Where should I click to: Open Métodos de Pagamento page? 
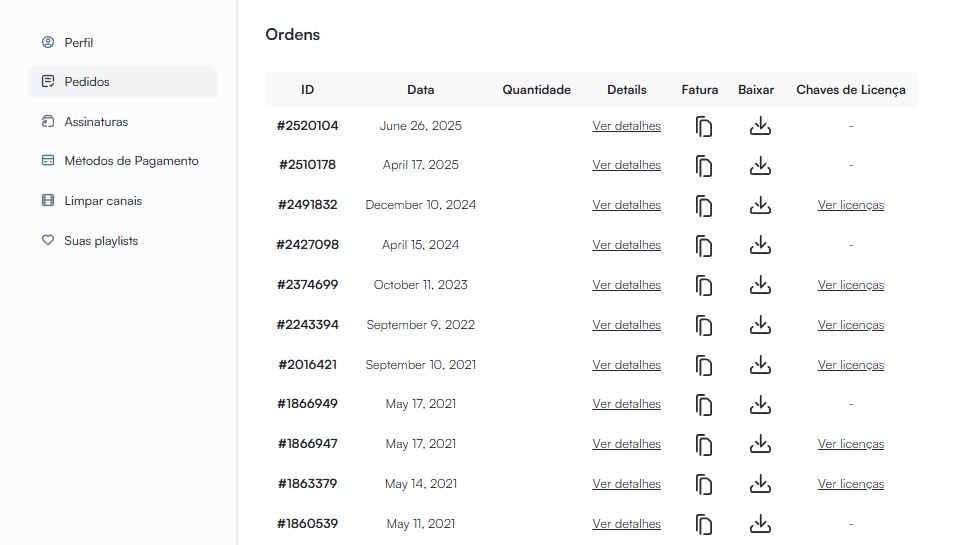coord(131,161)
